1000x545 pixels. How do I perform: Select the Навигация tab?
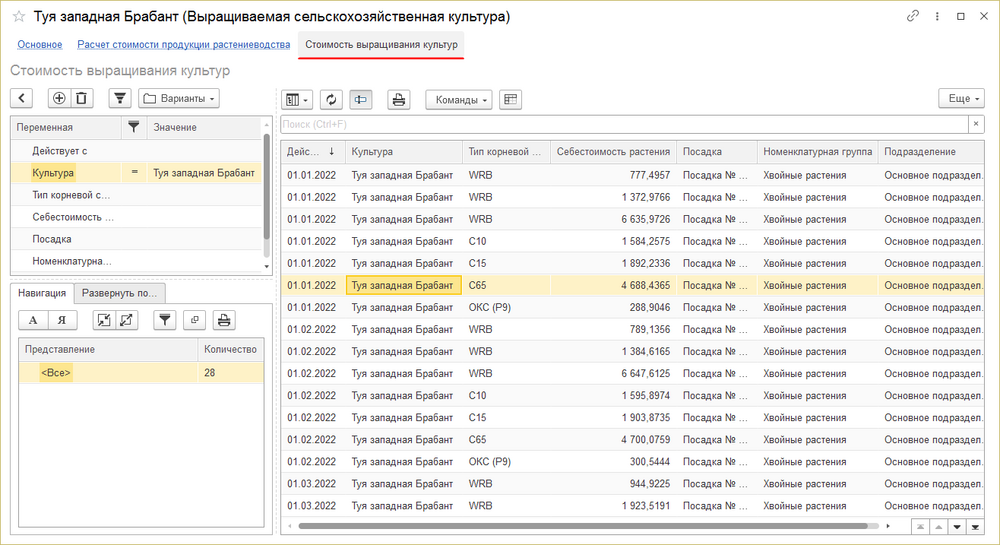43,293
